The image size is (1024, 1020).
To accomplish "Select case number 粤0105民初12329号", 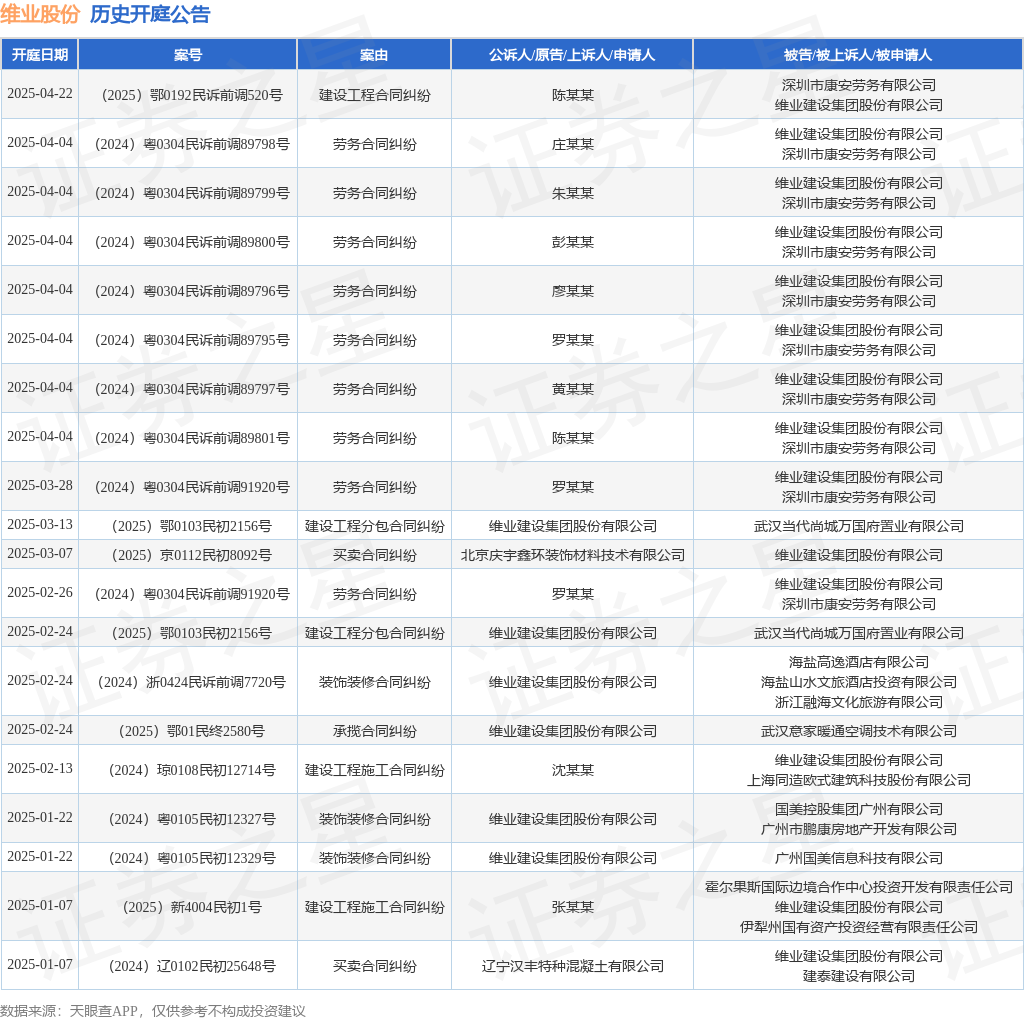I will 192,859.
